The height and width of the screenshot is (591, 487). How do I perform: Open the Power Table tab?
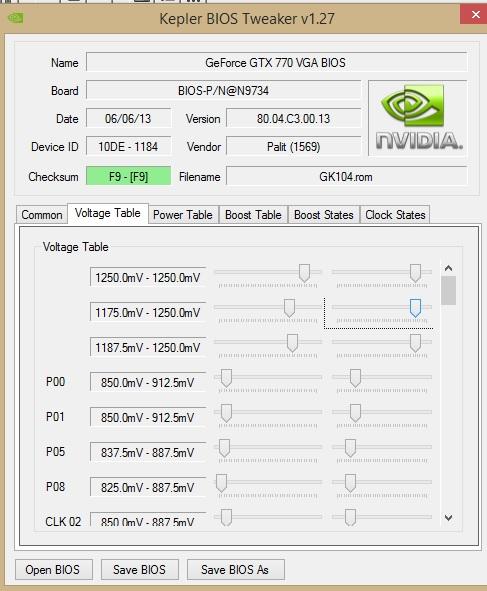(x=183, y=215)
